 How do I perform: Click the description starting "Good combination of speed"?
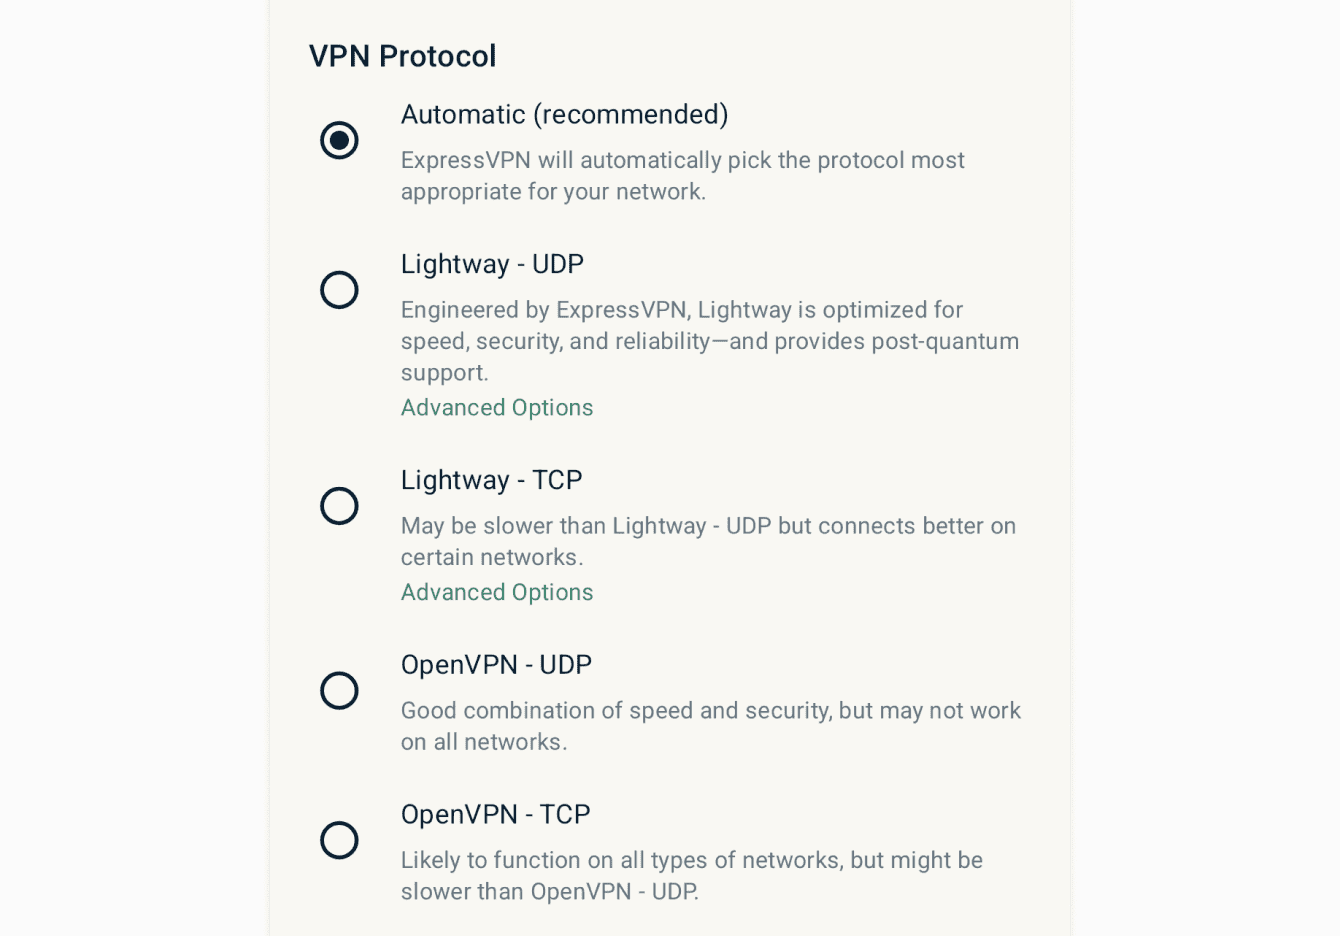[710, 726]
